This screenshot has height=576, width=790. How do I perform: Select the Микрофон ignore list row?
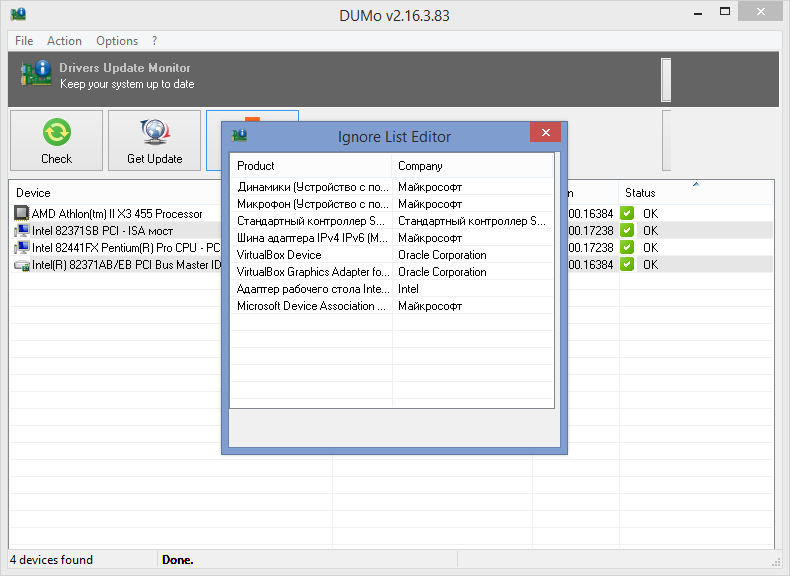point(392,204)
